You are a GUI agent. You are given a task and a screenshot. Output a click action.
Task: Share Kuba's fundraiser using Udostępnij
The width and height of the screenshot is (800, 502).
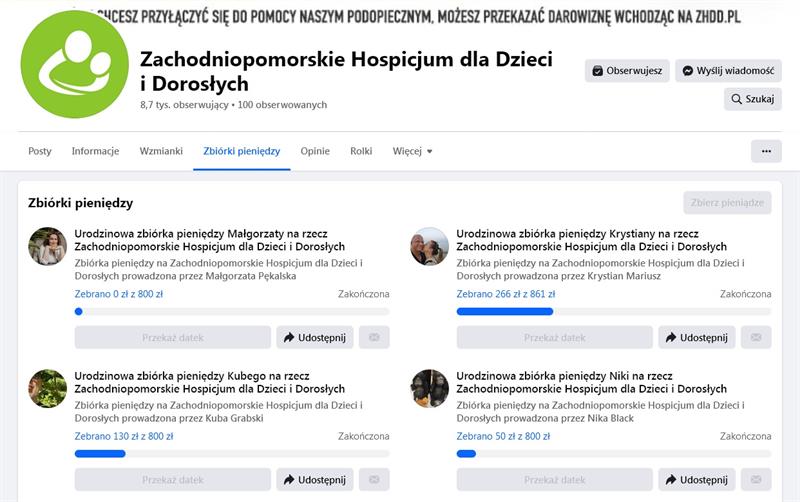[314, 480]
